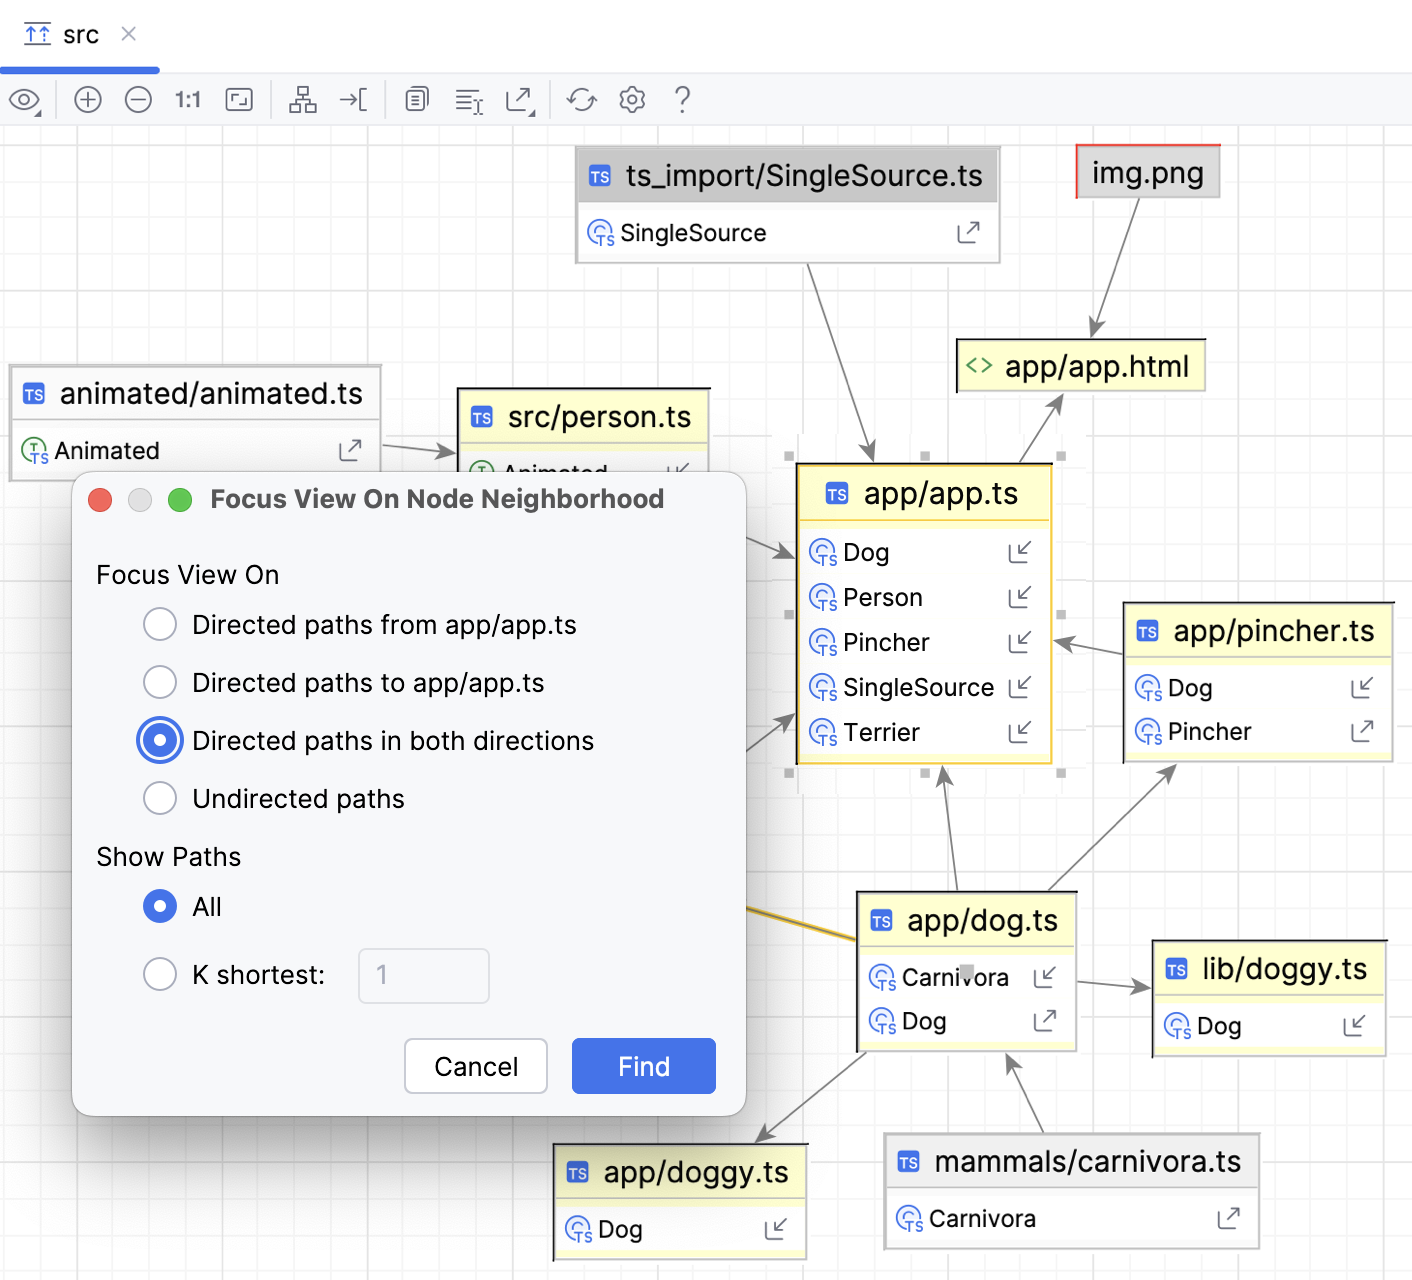Apply current layout icon in toolbar
The height and width of the screenshot is (1280, 1412).
click(303, 100)
